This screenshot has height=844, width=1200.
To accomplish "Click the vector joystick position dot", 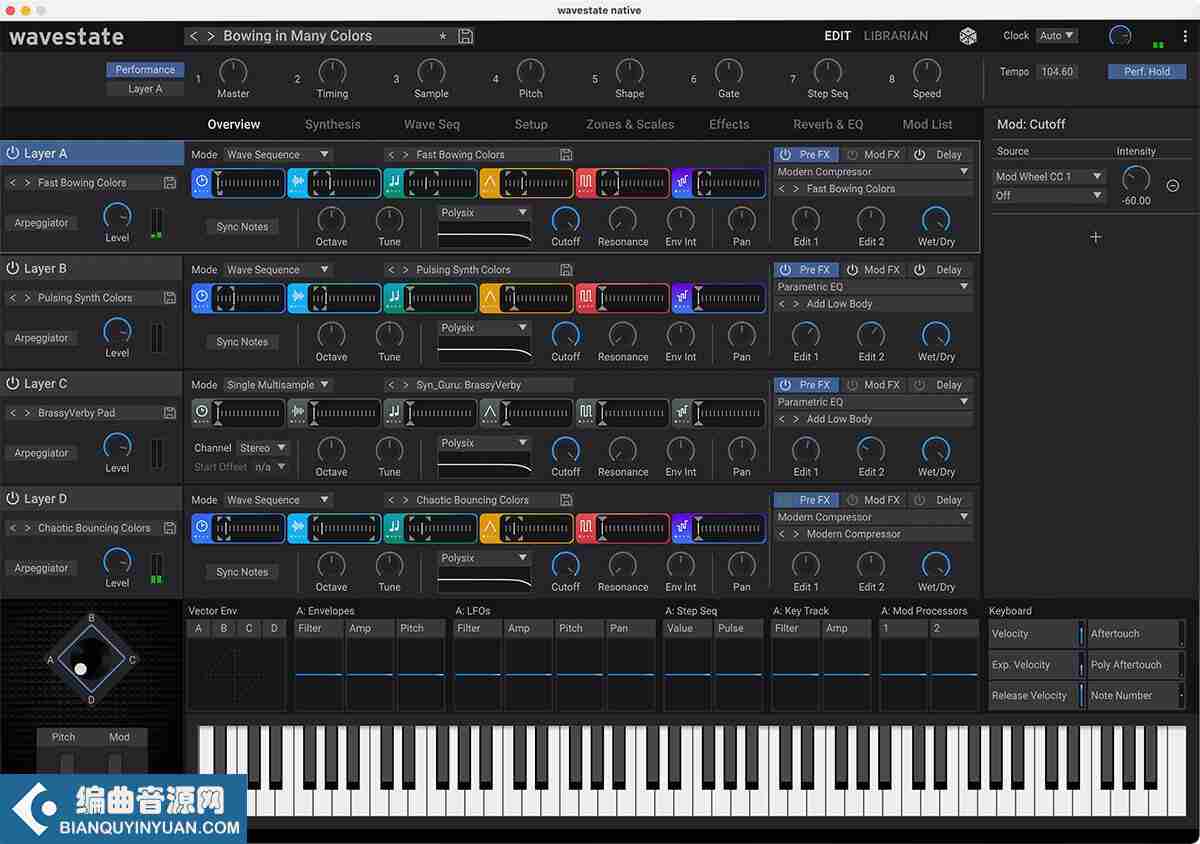I will coord(80,669).
